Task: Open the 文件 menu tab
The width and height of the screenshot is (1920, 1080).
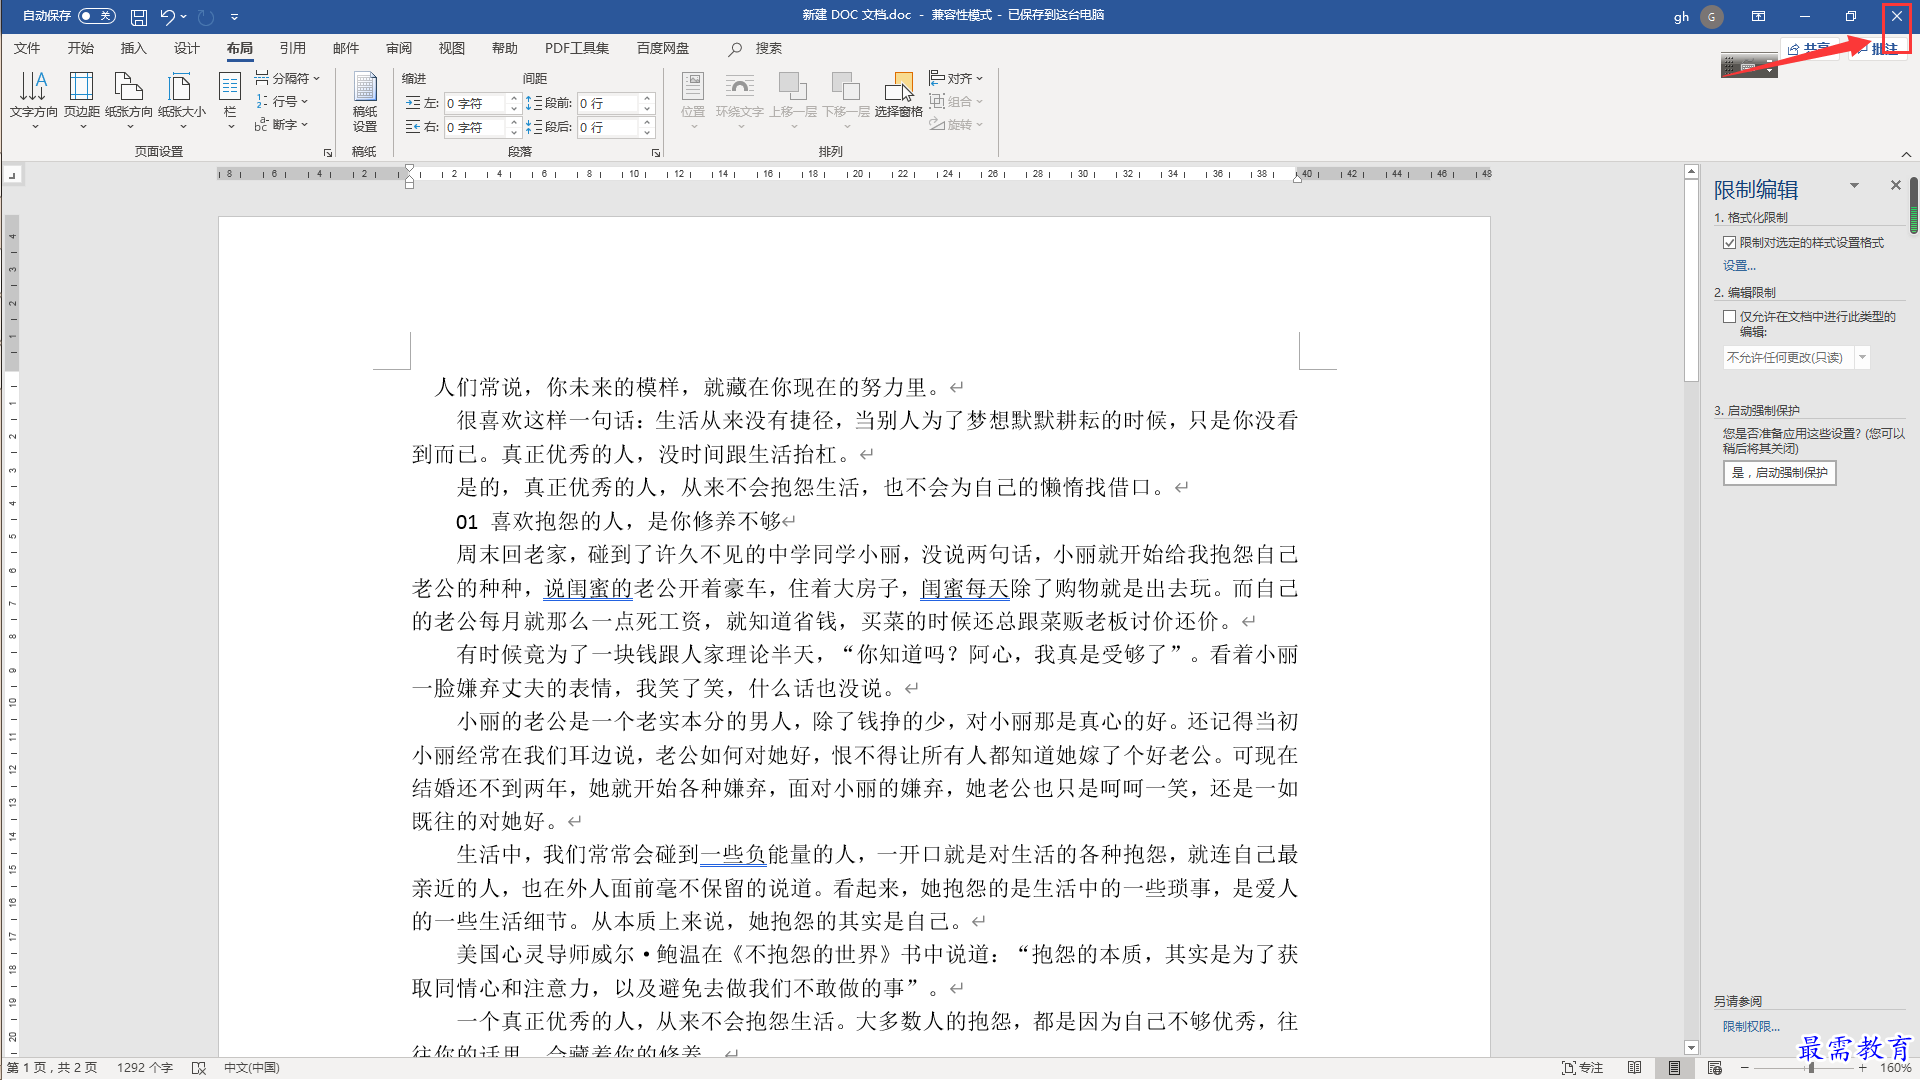Action: click(x=27, y=49)
